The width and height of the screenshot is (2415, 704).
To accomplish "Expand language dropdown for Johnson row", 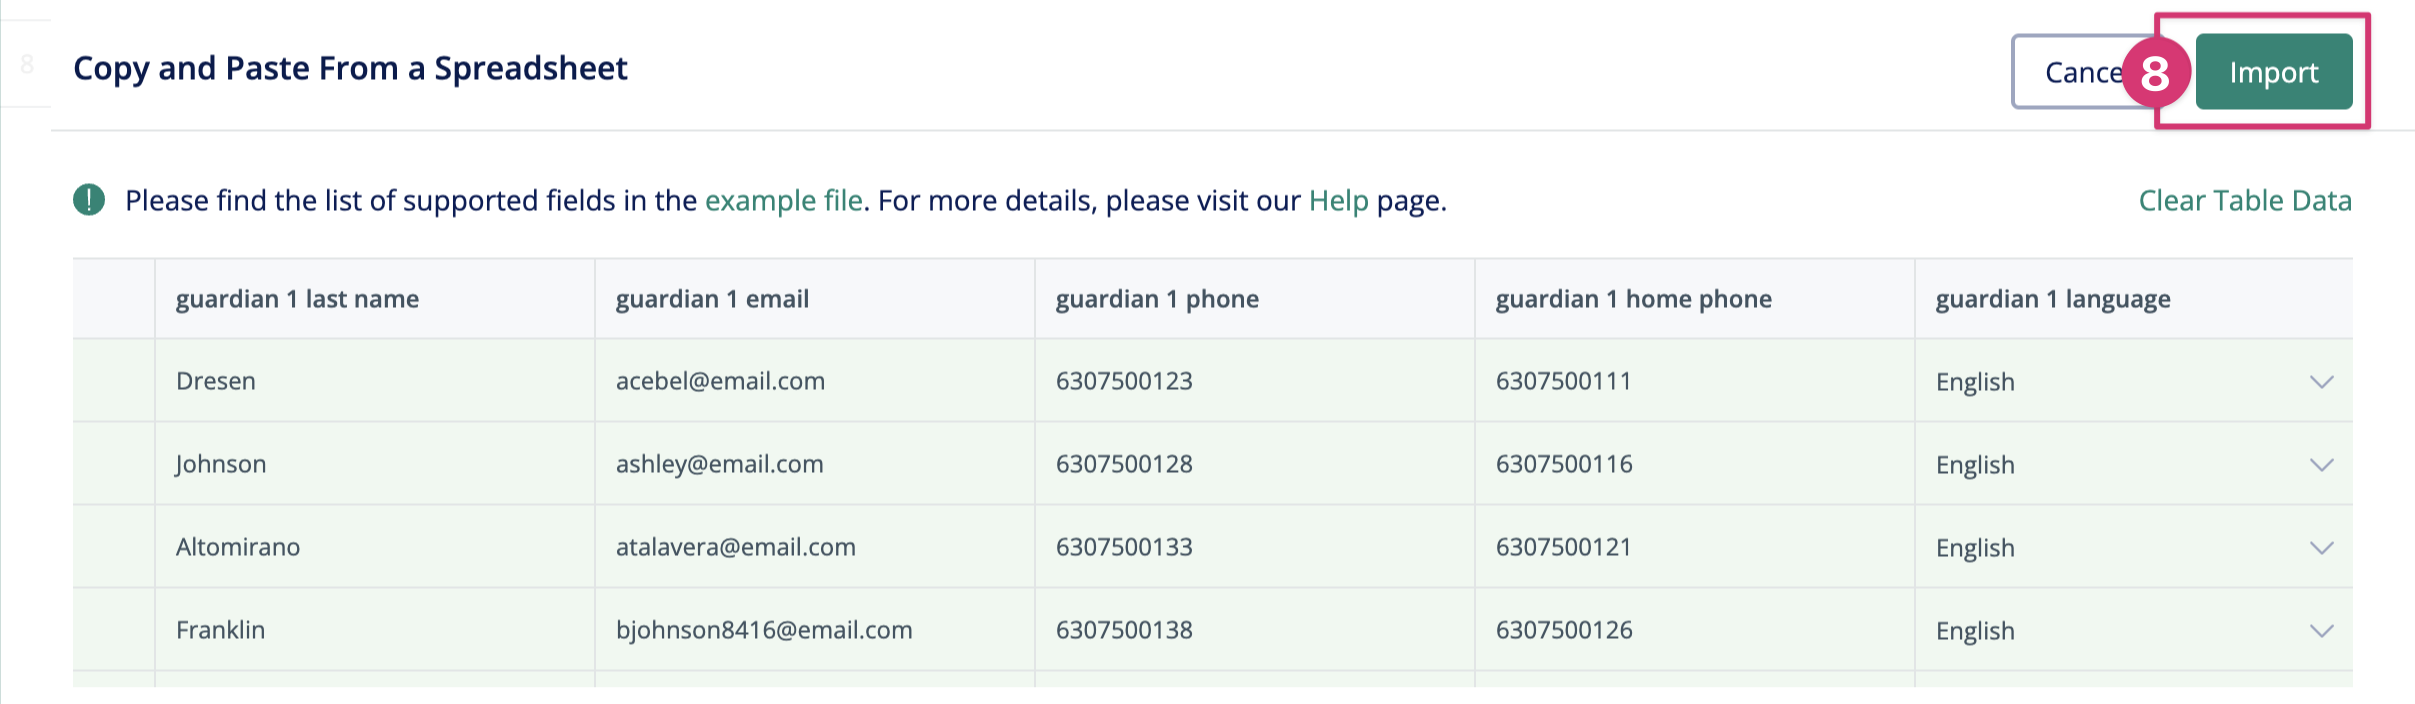I will coord(2321,465).
